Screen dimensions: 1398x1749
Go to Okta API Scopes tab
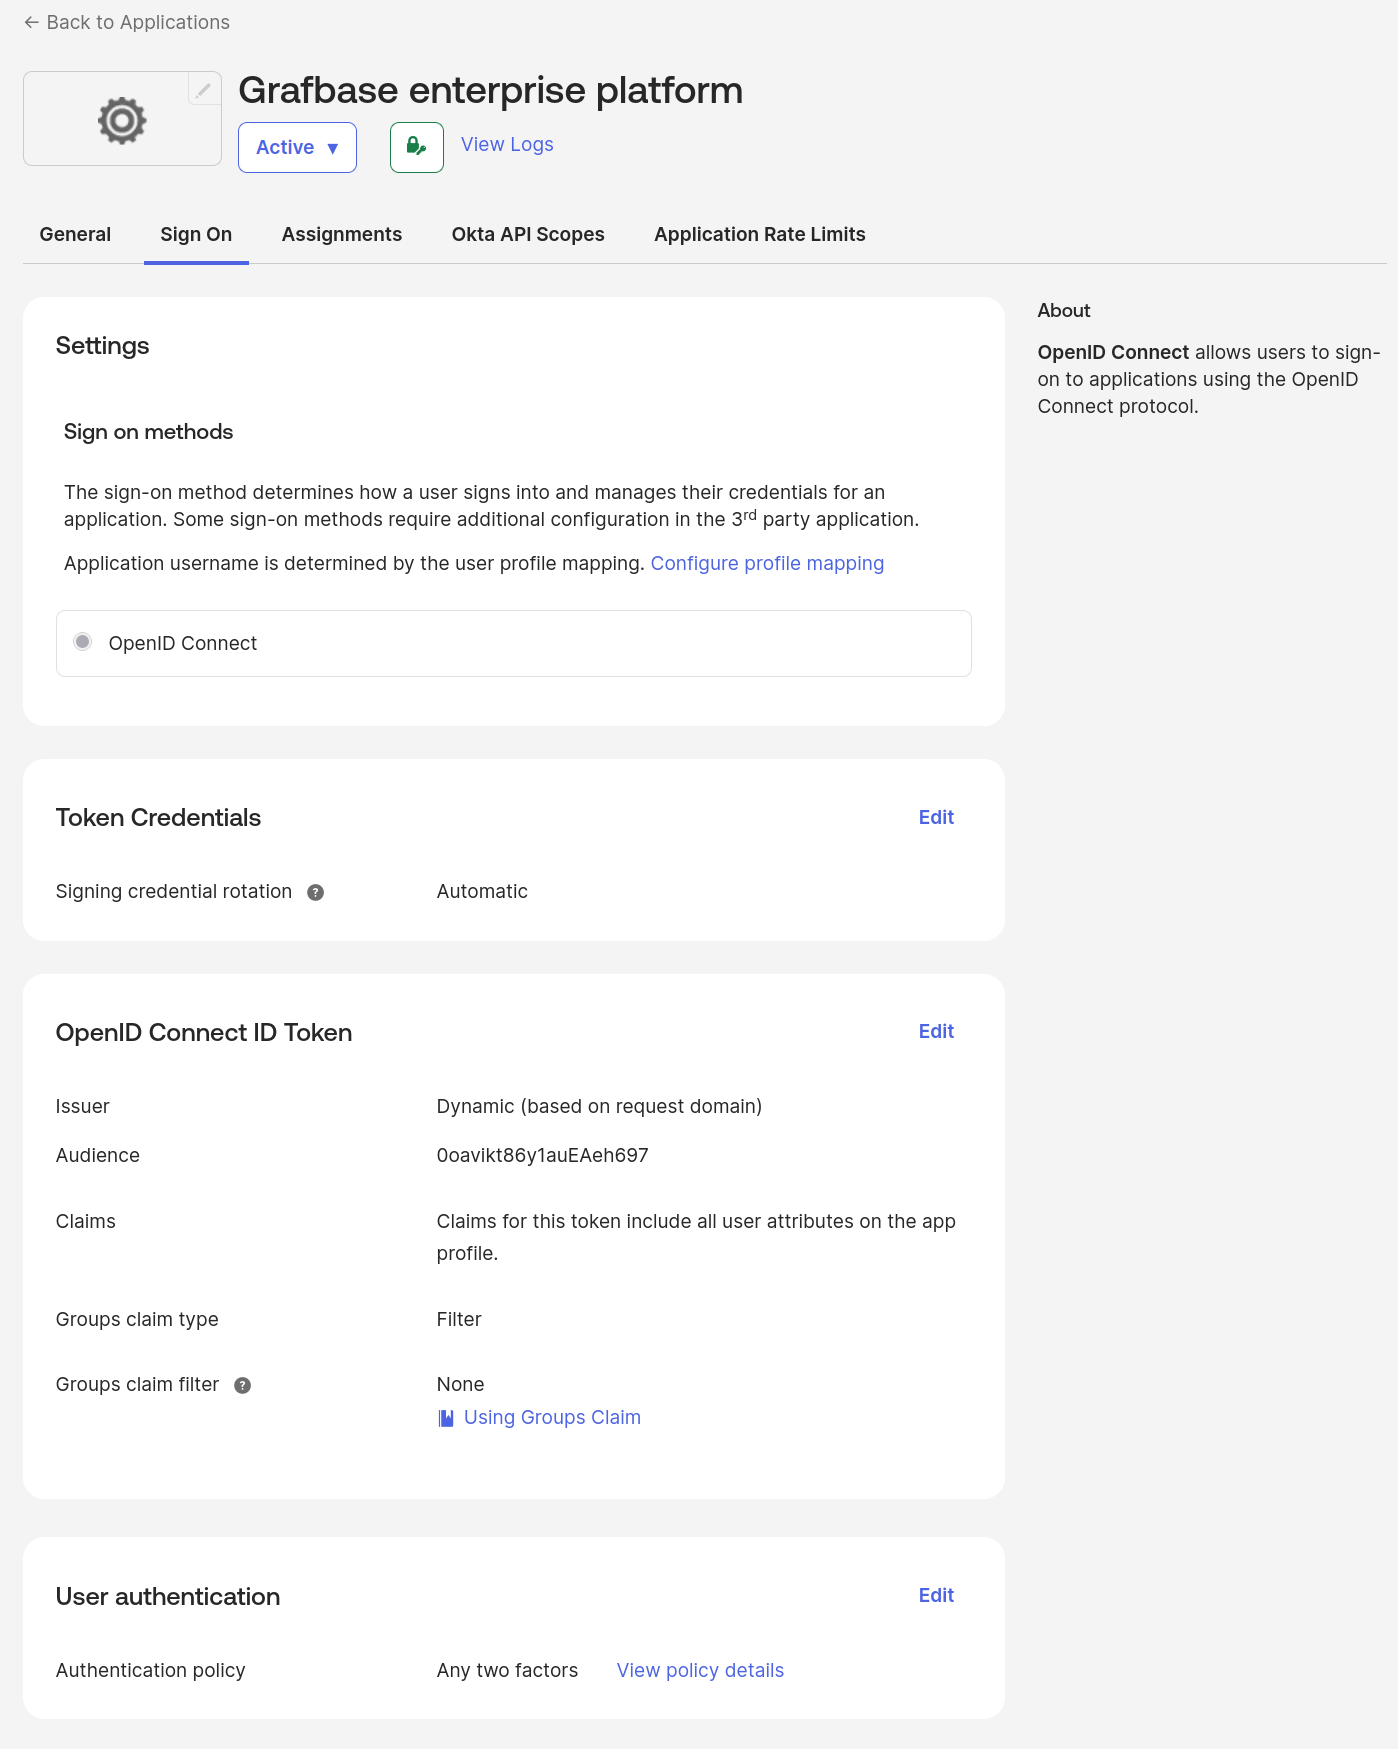528,234
